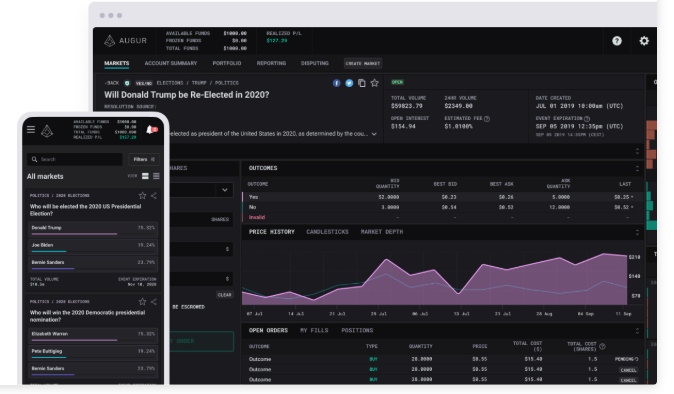Open settings gear icon in header

(644, 41)
